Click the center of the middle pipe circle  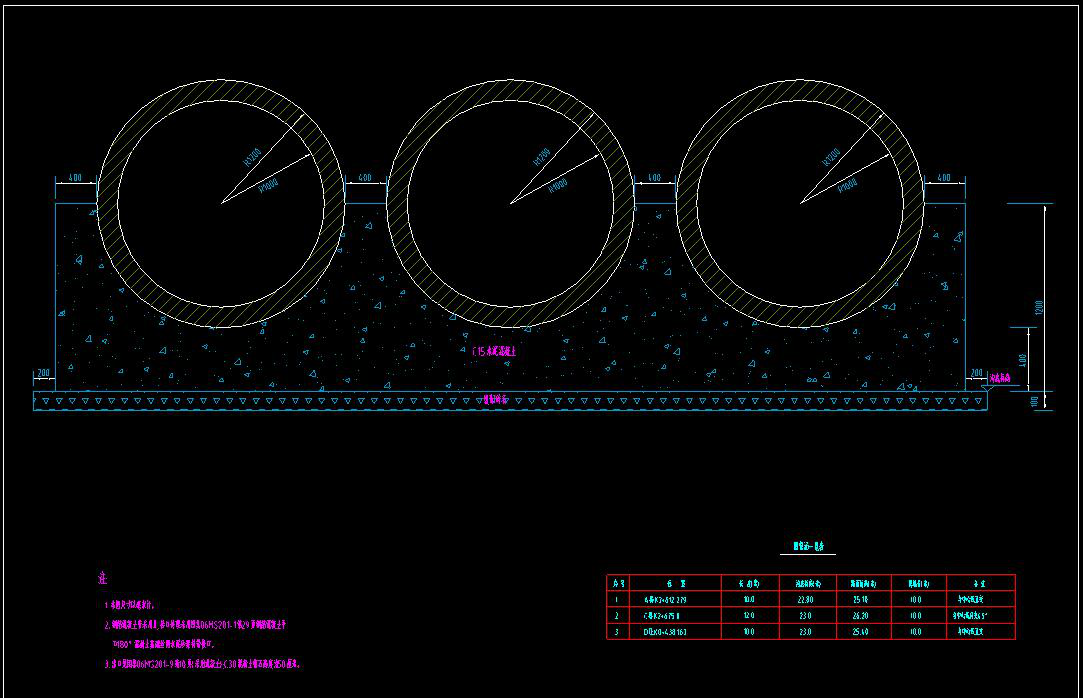point(511,203)
